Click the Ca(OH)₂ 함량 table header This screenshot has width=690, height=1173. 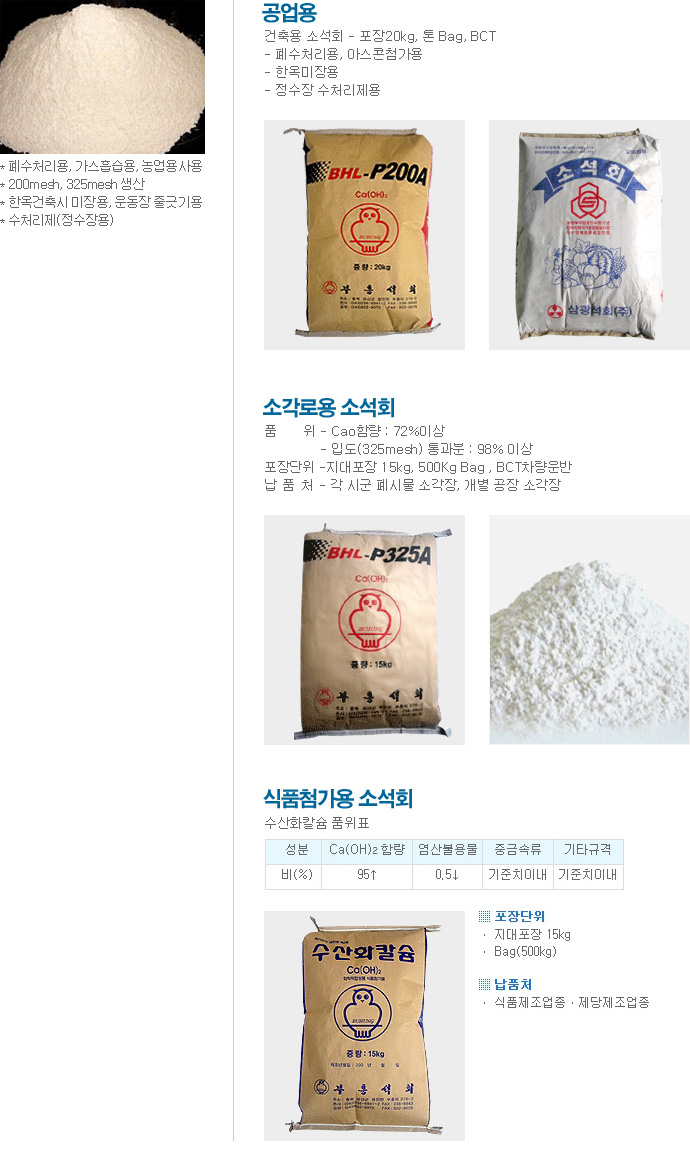click(367, 850)
